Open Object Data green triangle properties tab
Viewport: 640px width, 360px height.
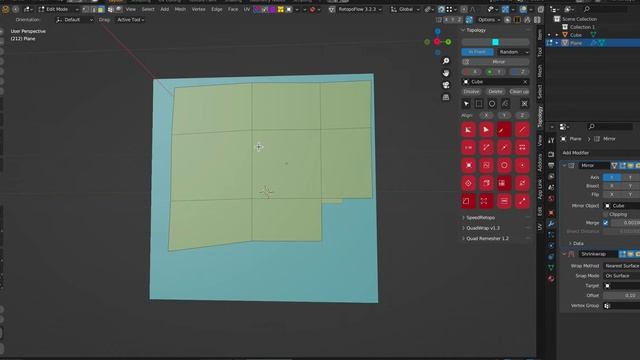[551, 268]
